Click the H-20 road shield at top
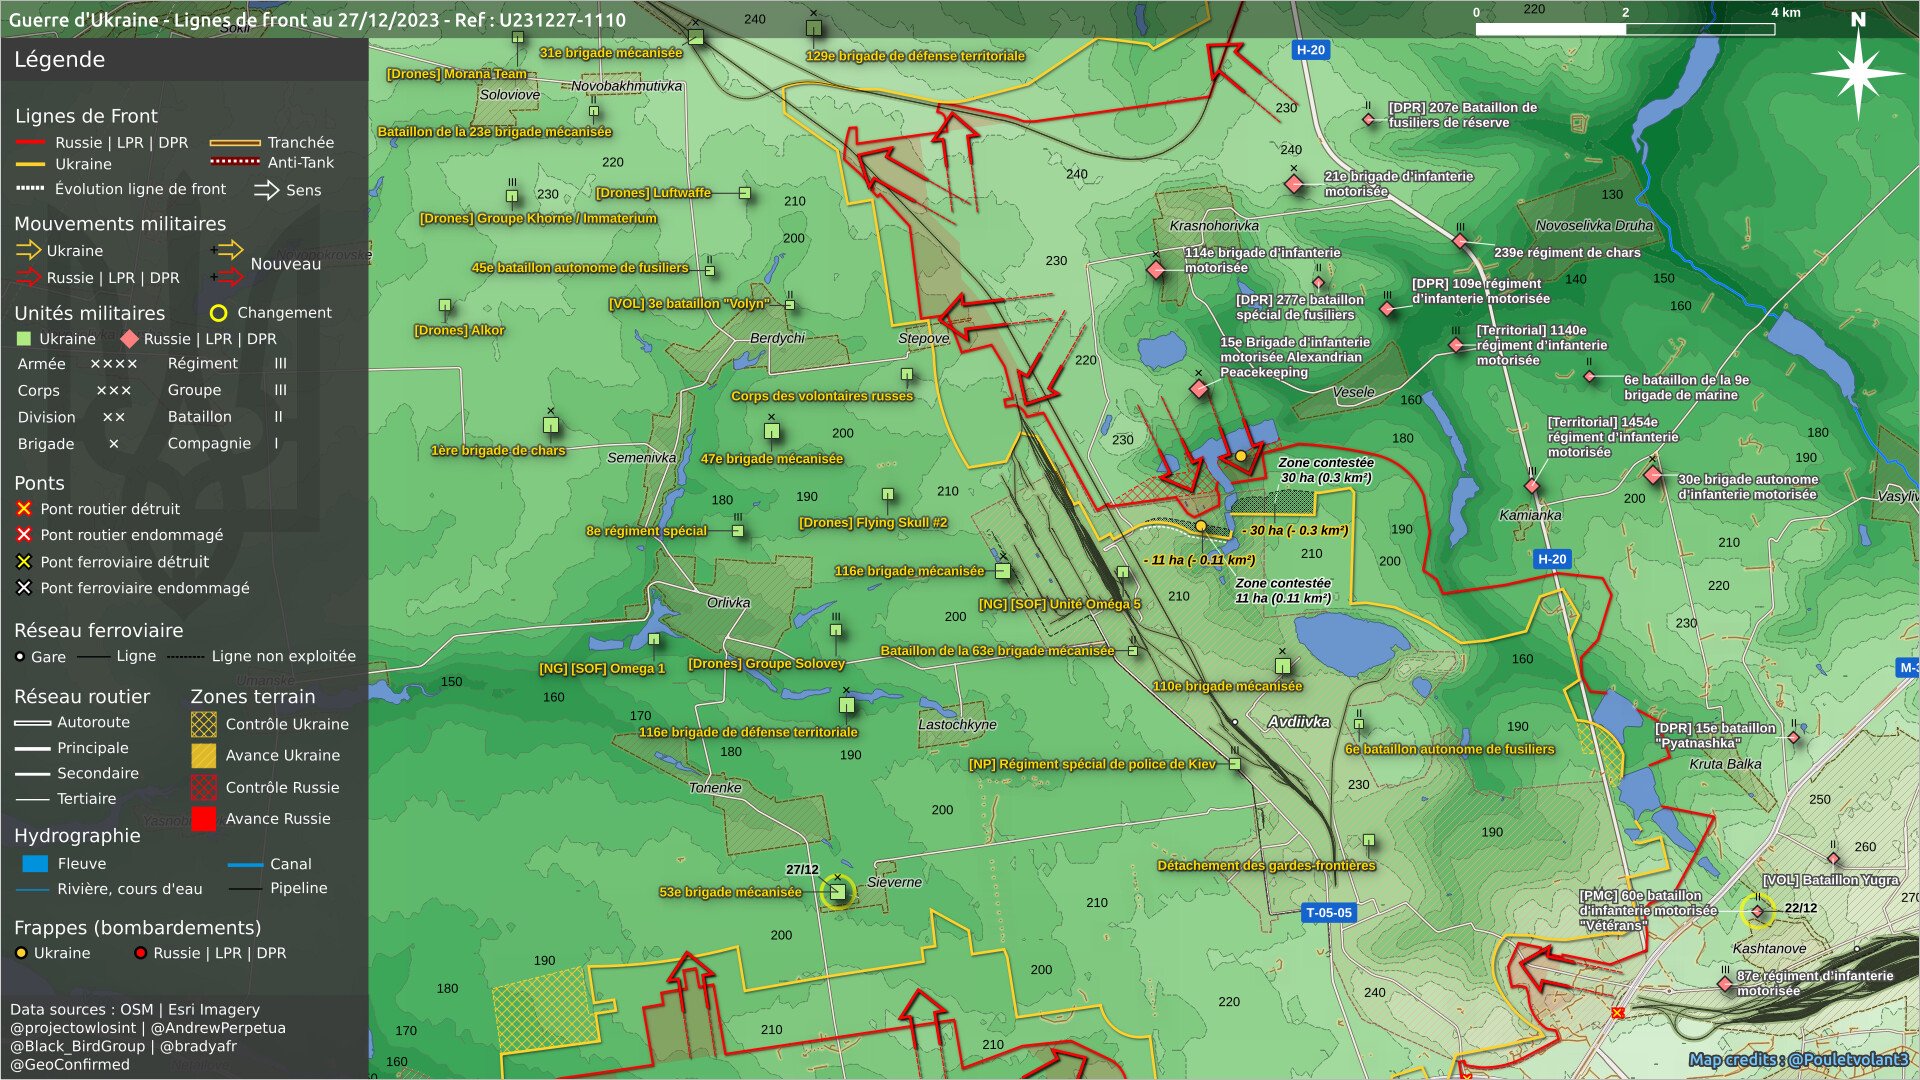Screen dimensions: 1920x1080 pyautogui.click(x=1310, y=50)
